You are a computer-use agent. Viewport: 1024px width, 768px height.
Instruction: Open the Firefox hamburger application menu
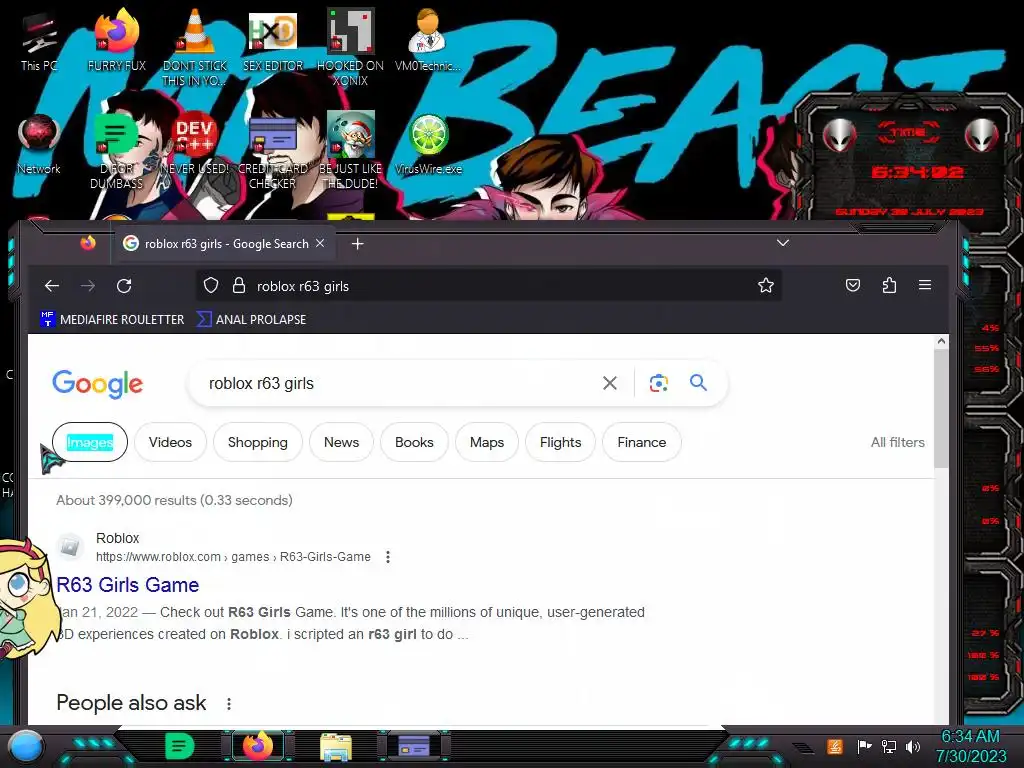925,285
